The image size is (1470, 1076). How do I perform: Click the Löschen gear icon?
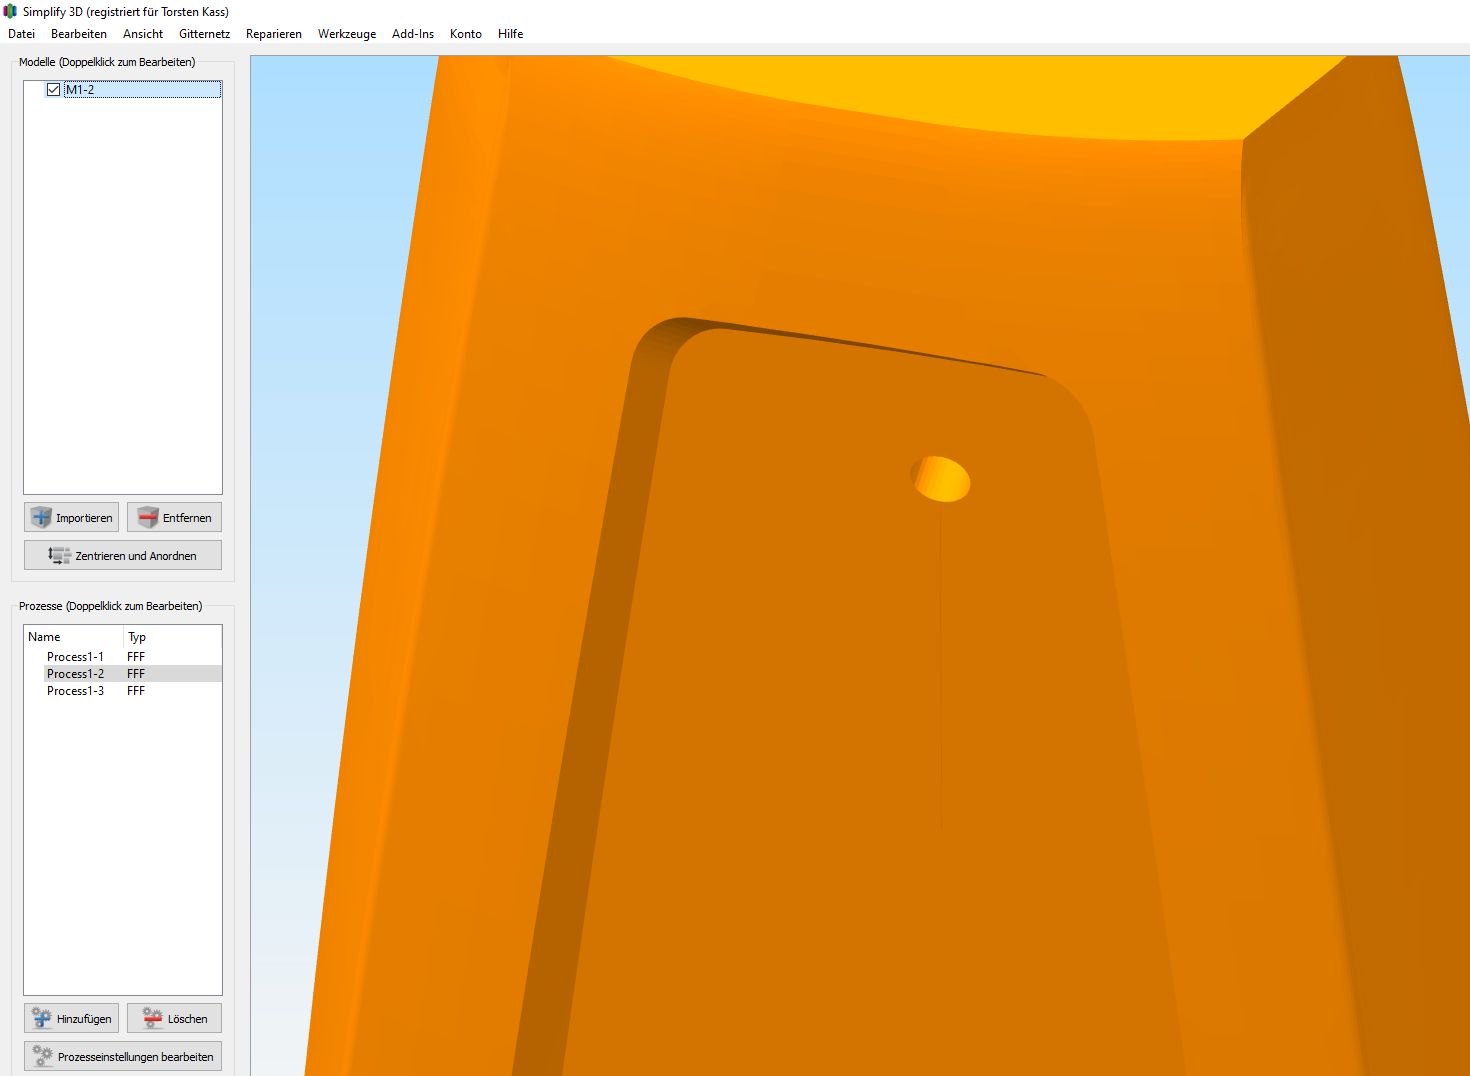152,1018
